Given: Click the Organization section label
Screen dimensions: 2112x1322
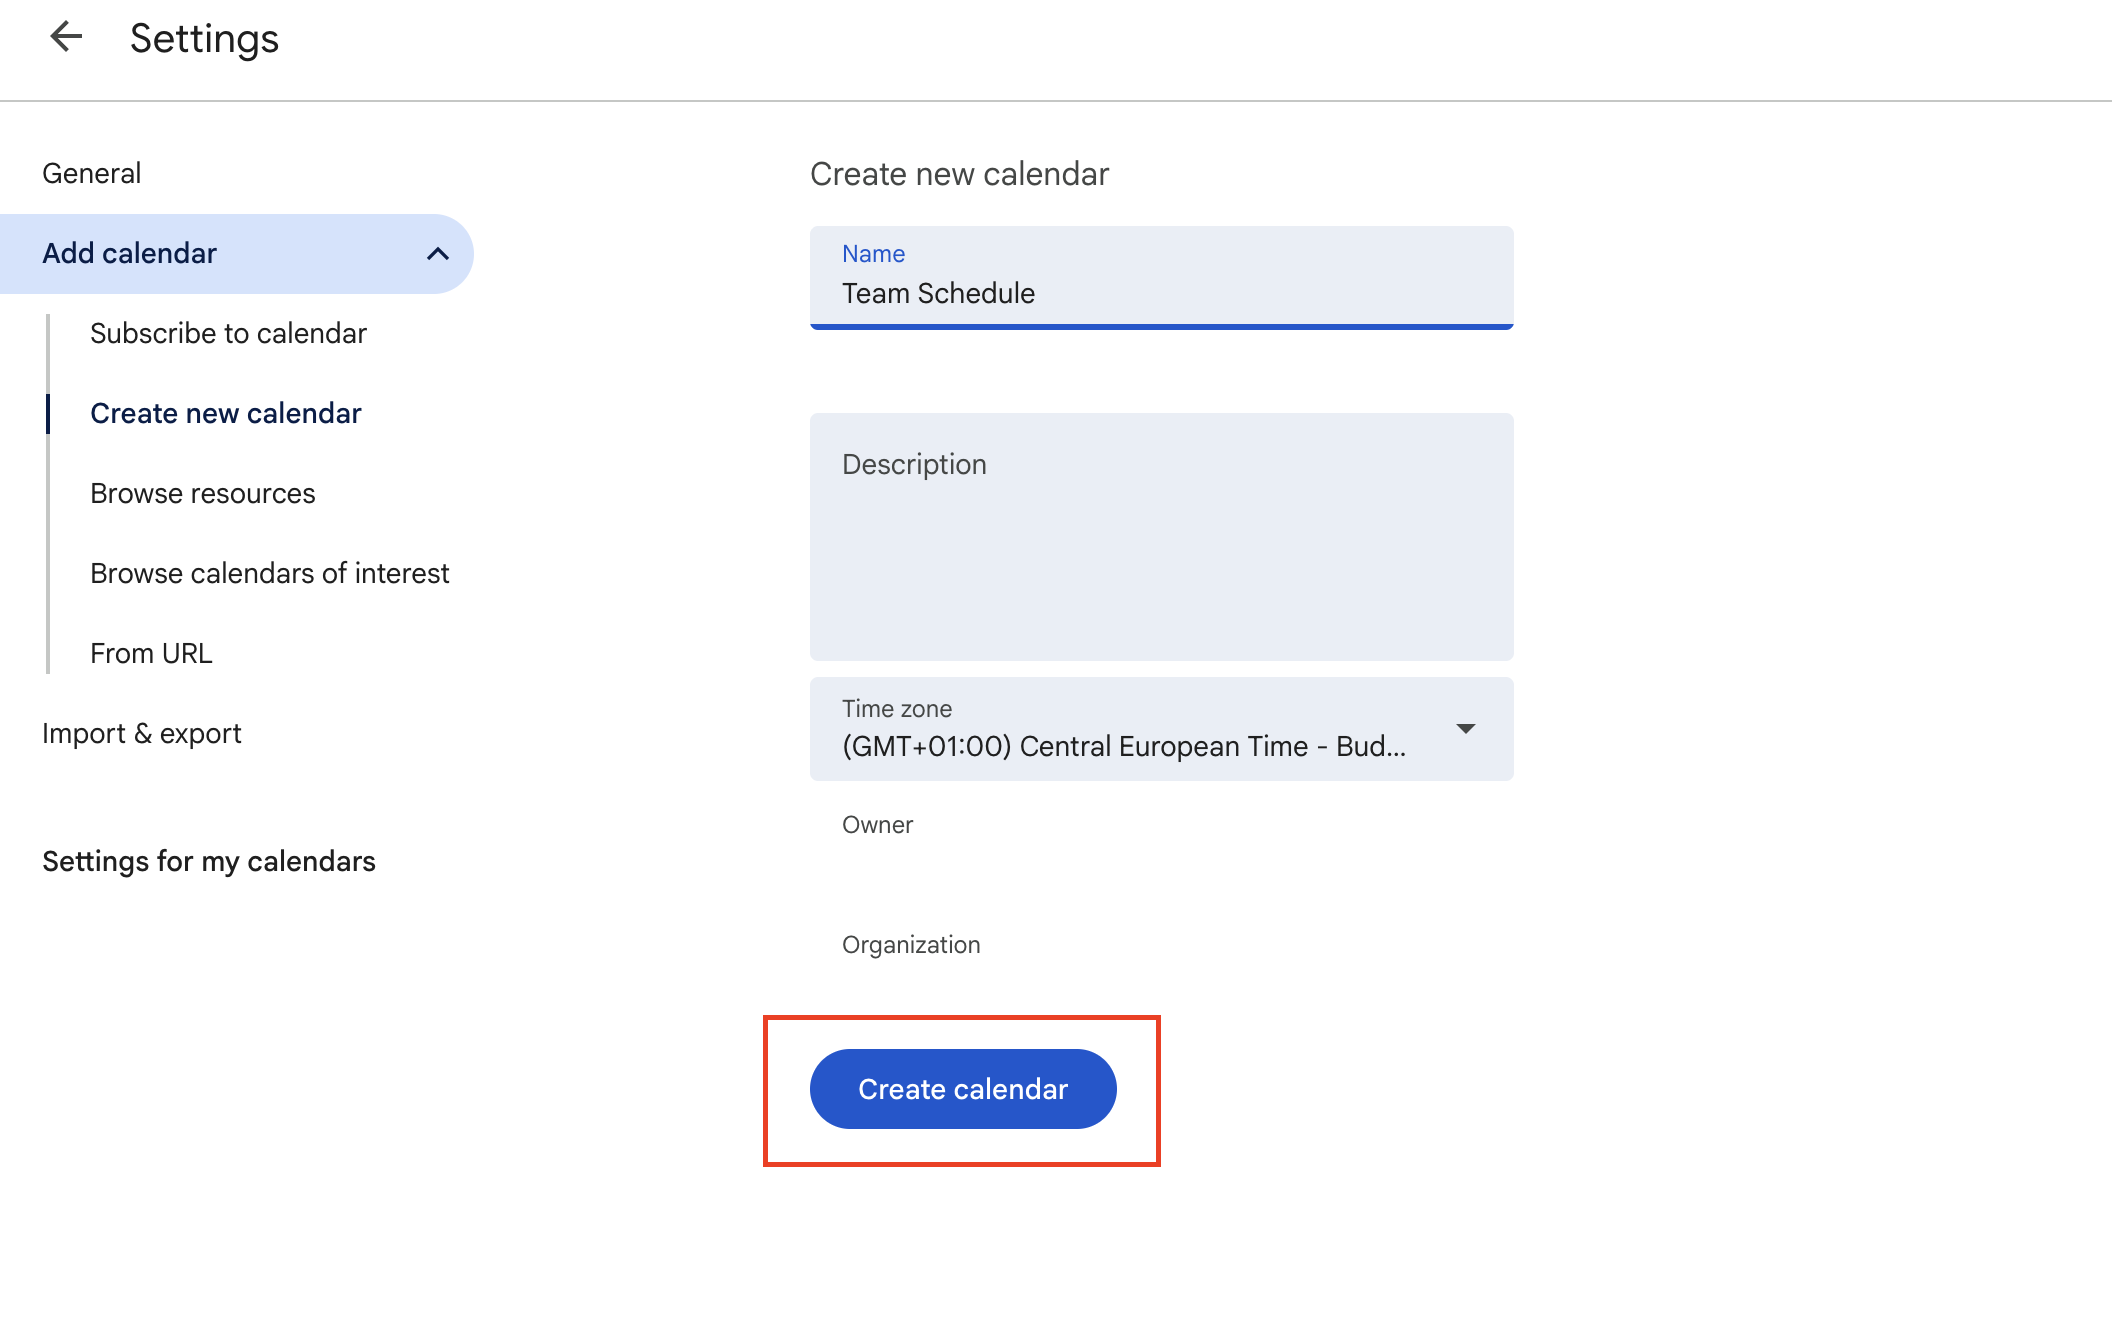Looking at the screenshot, I should 911,943.
